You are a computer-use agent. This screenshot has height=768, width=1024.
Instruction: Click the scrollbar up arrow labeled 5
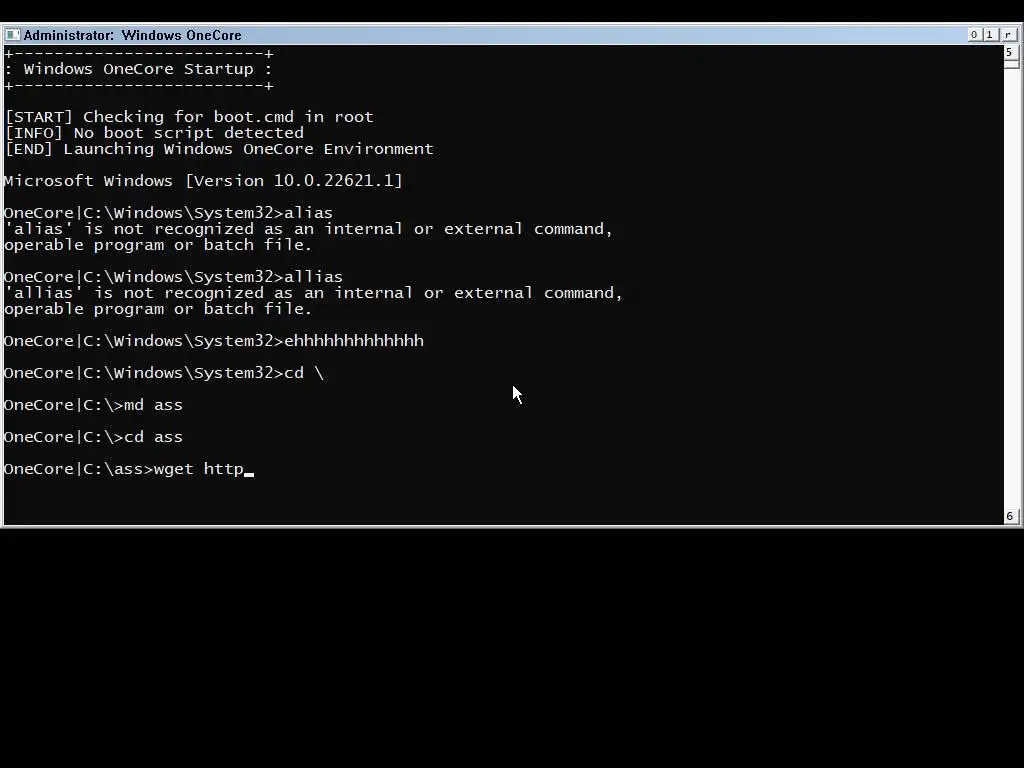tap(1010, 52)
